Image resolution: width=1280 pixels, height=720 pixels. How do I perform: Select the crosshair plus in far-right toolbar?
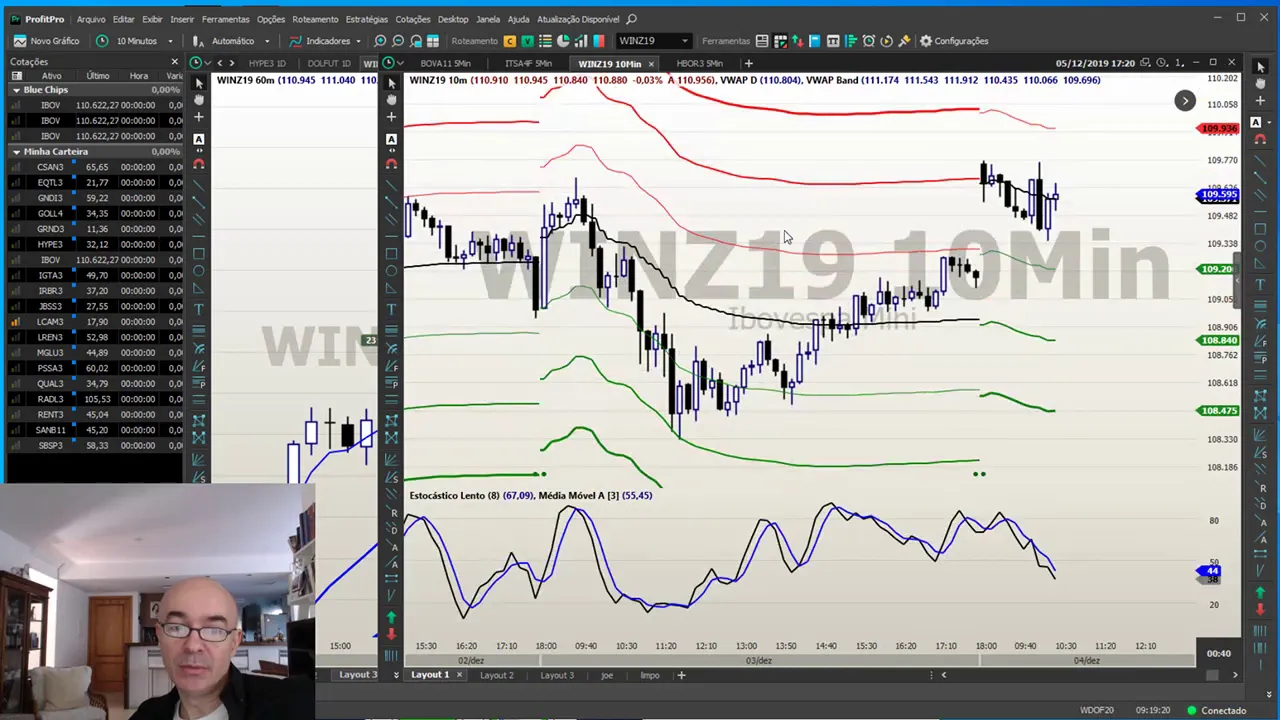tap(1260, 103)
